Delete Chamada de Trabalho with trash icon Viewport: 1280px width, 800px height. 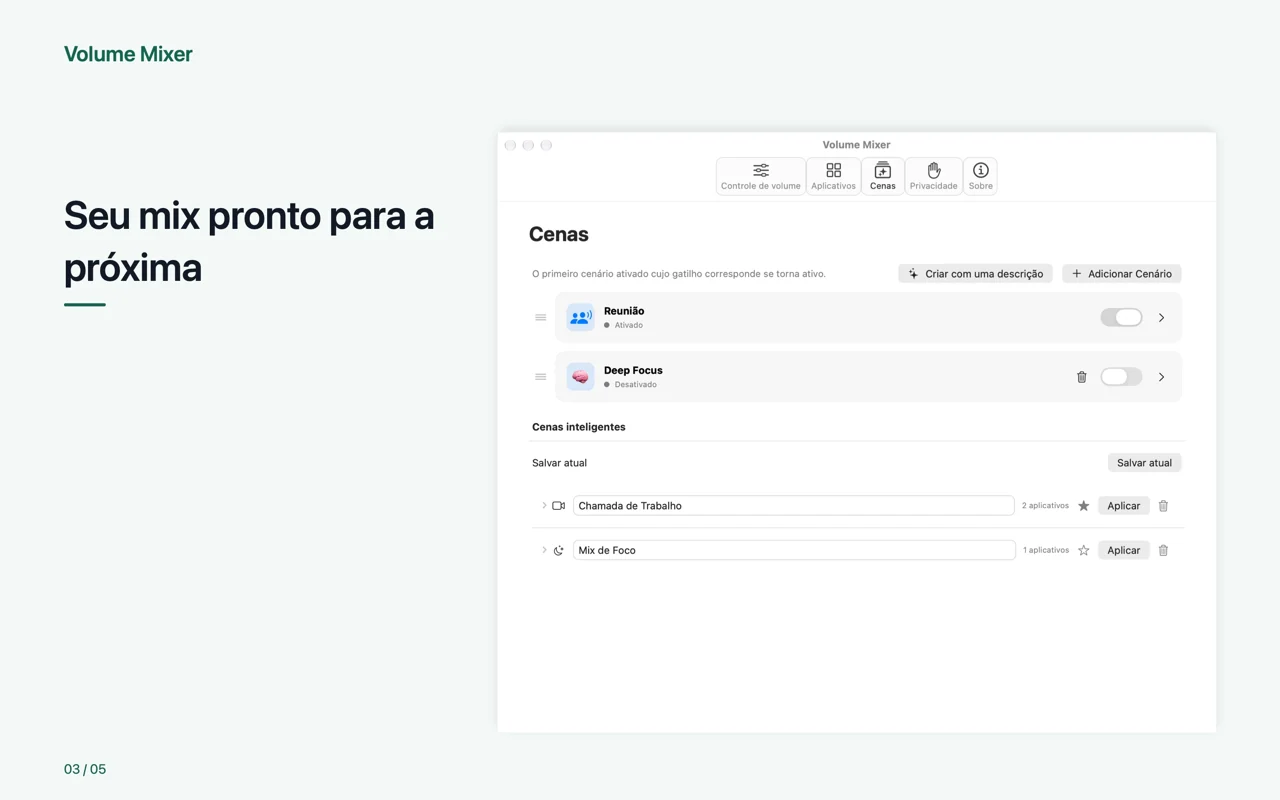point(1163,506)
